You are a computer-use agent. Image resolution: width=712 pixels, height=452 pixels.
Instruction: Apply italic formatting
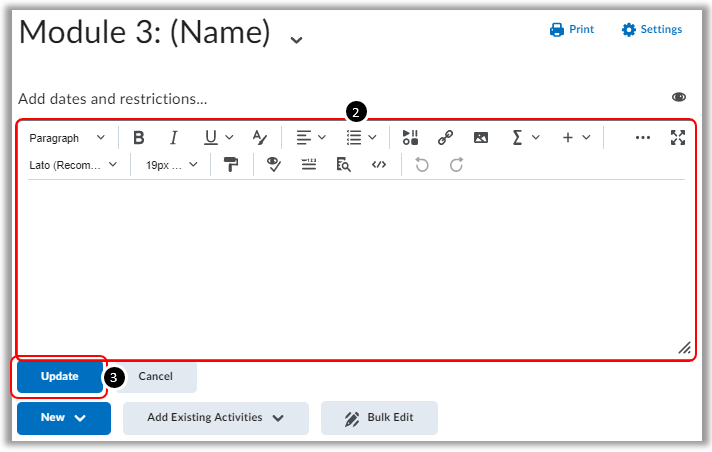click(173, 138)
